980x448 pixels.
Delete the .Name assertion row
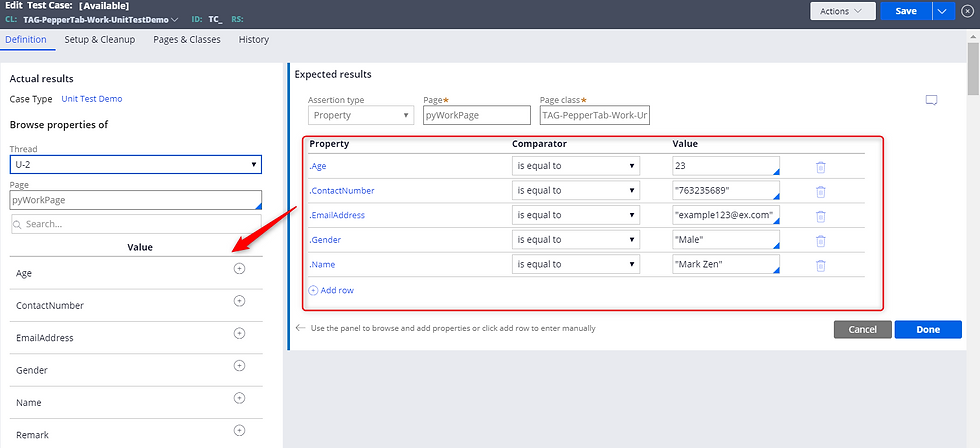[x=821, y=266]
